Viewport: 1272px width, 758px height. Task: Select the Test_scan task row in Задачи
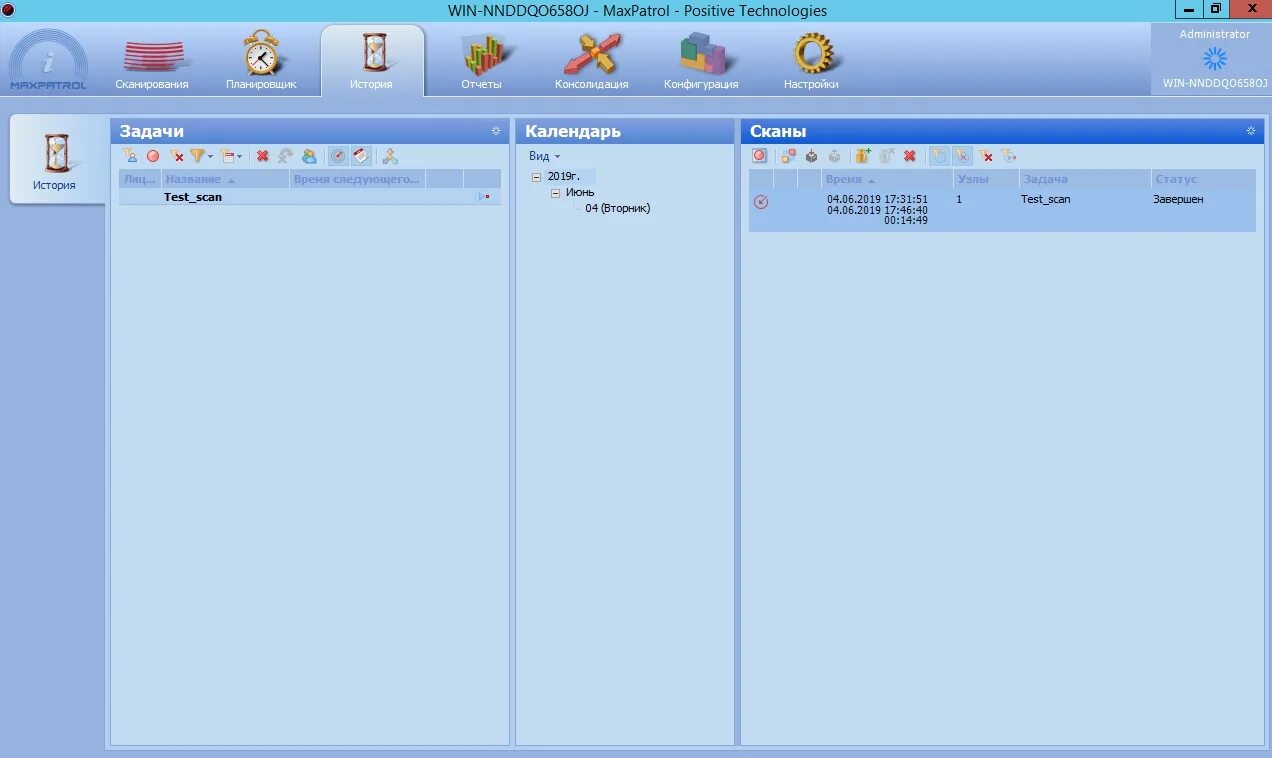(x=309, y=197)
